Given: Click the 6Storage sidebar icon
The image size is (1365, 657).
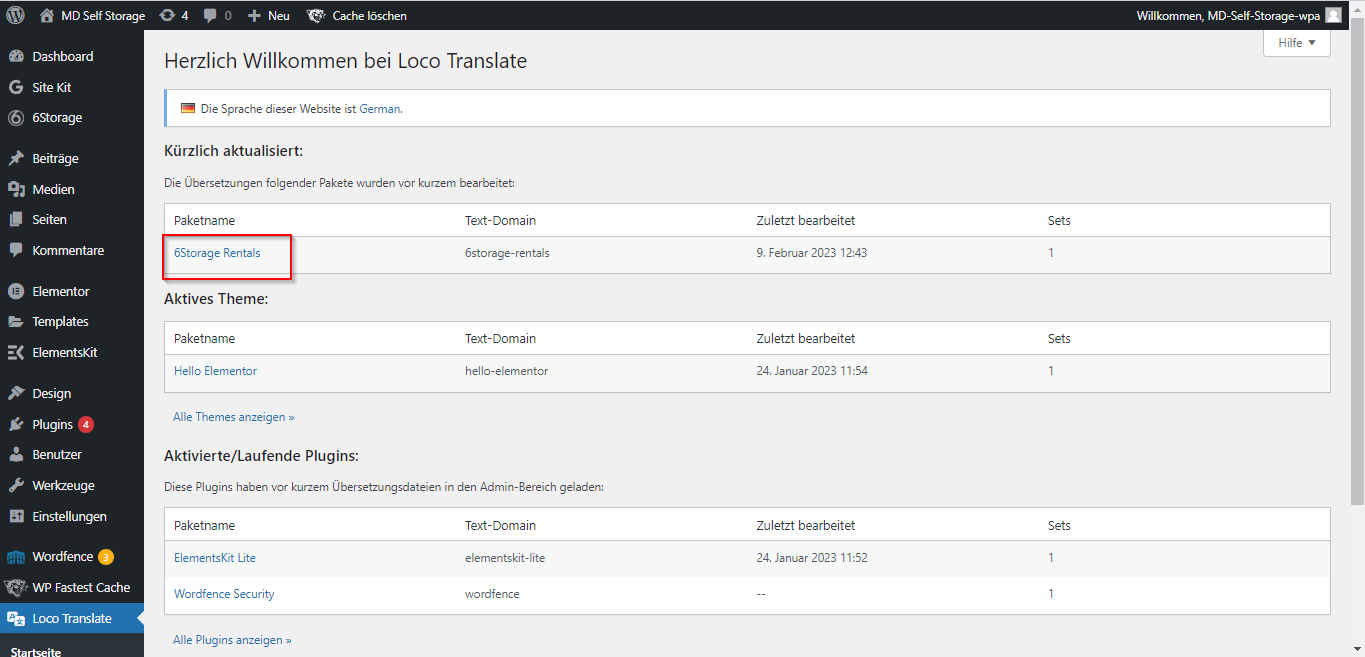Looking at the screenshot, I should coord(16,117).
